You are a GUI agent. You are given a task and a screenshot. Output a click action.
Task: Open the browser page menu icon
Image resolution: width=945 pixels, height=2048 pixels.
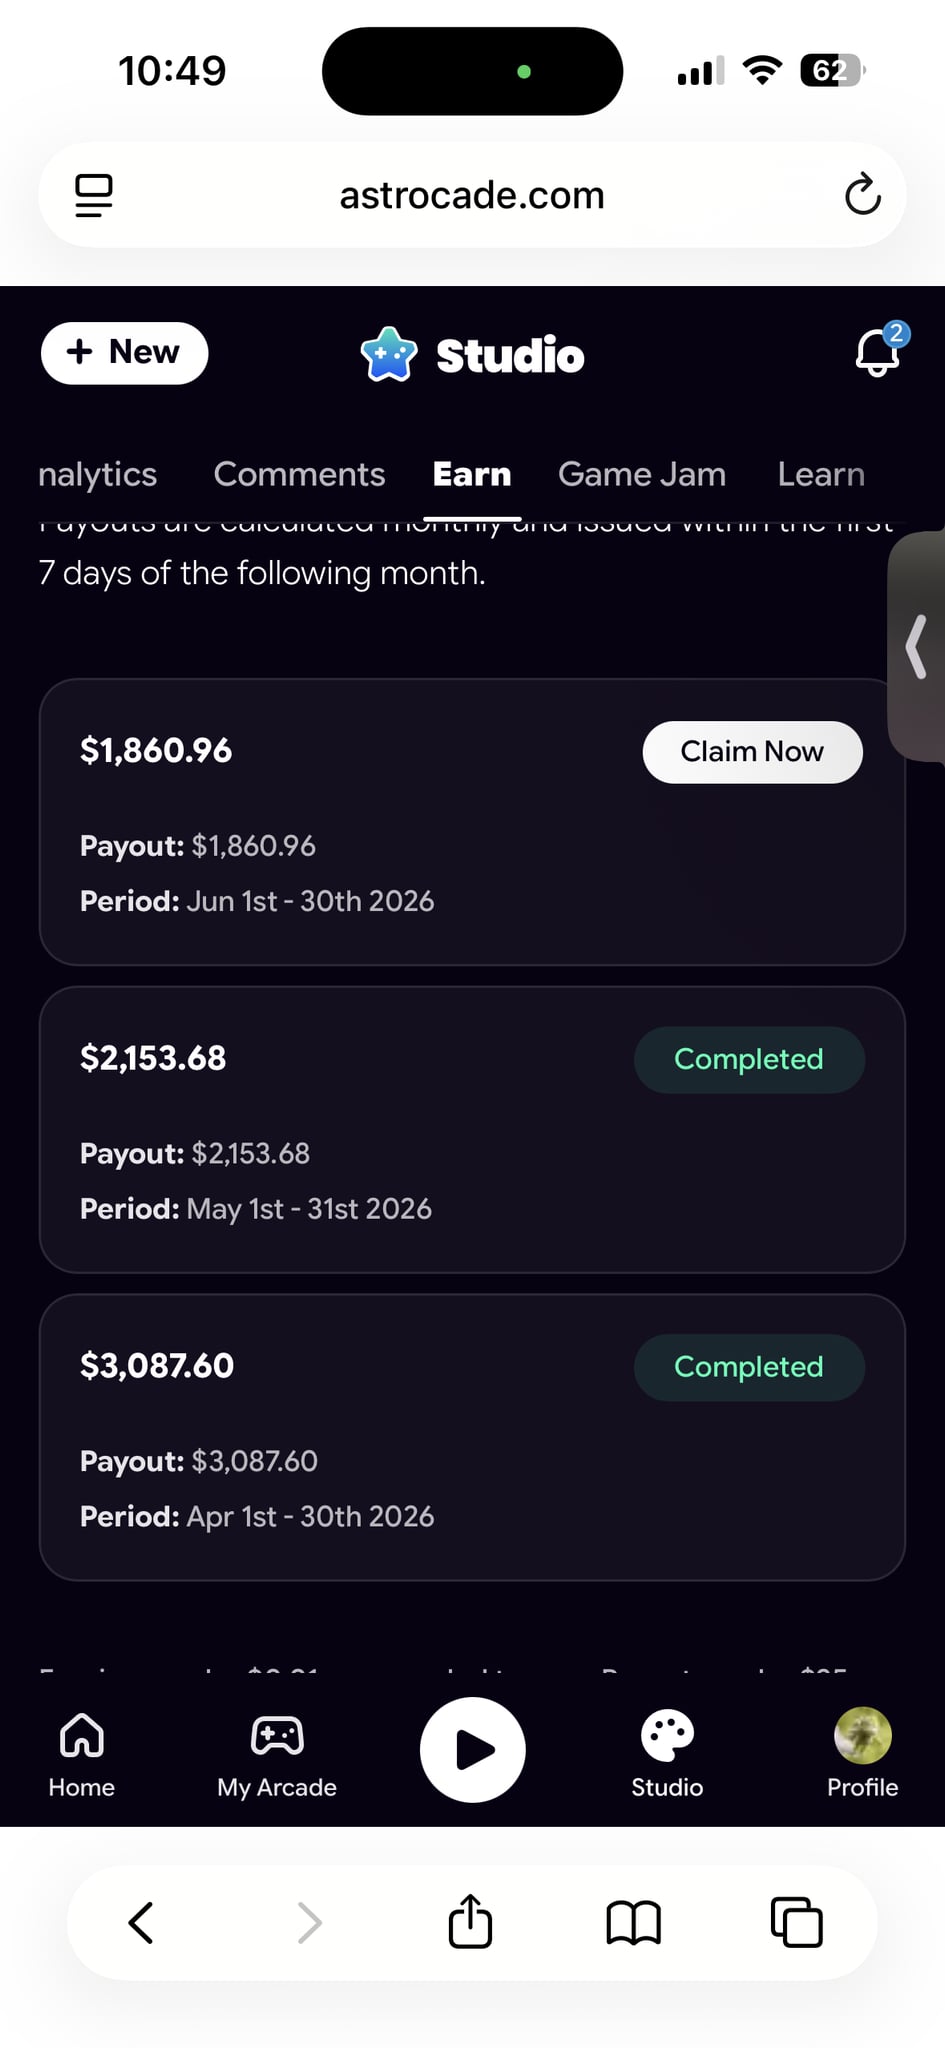click(x=94, y=195)
